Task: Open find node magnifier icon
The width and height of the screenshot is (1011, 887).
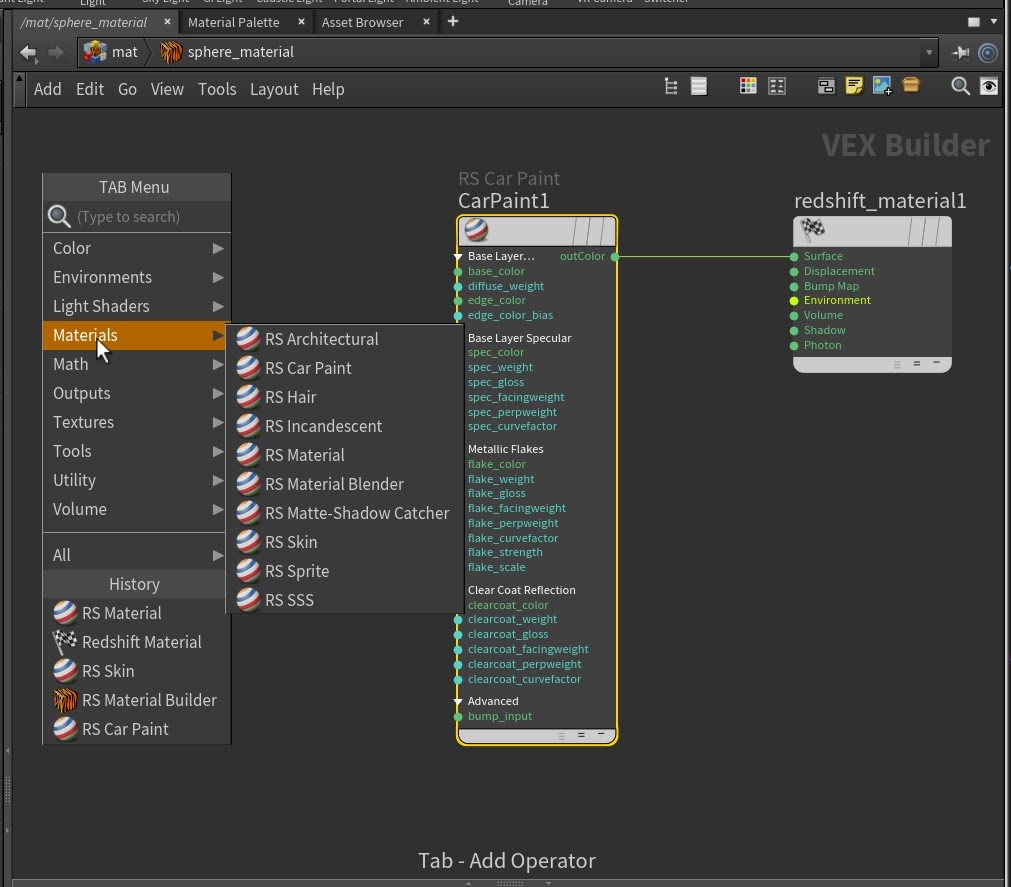Action: [960, 86]
